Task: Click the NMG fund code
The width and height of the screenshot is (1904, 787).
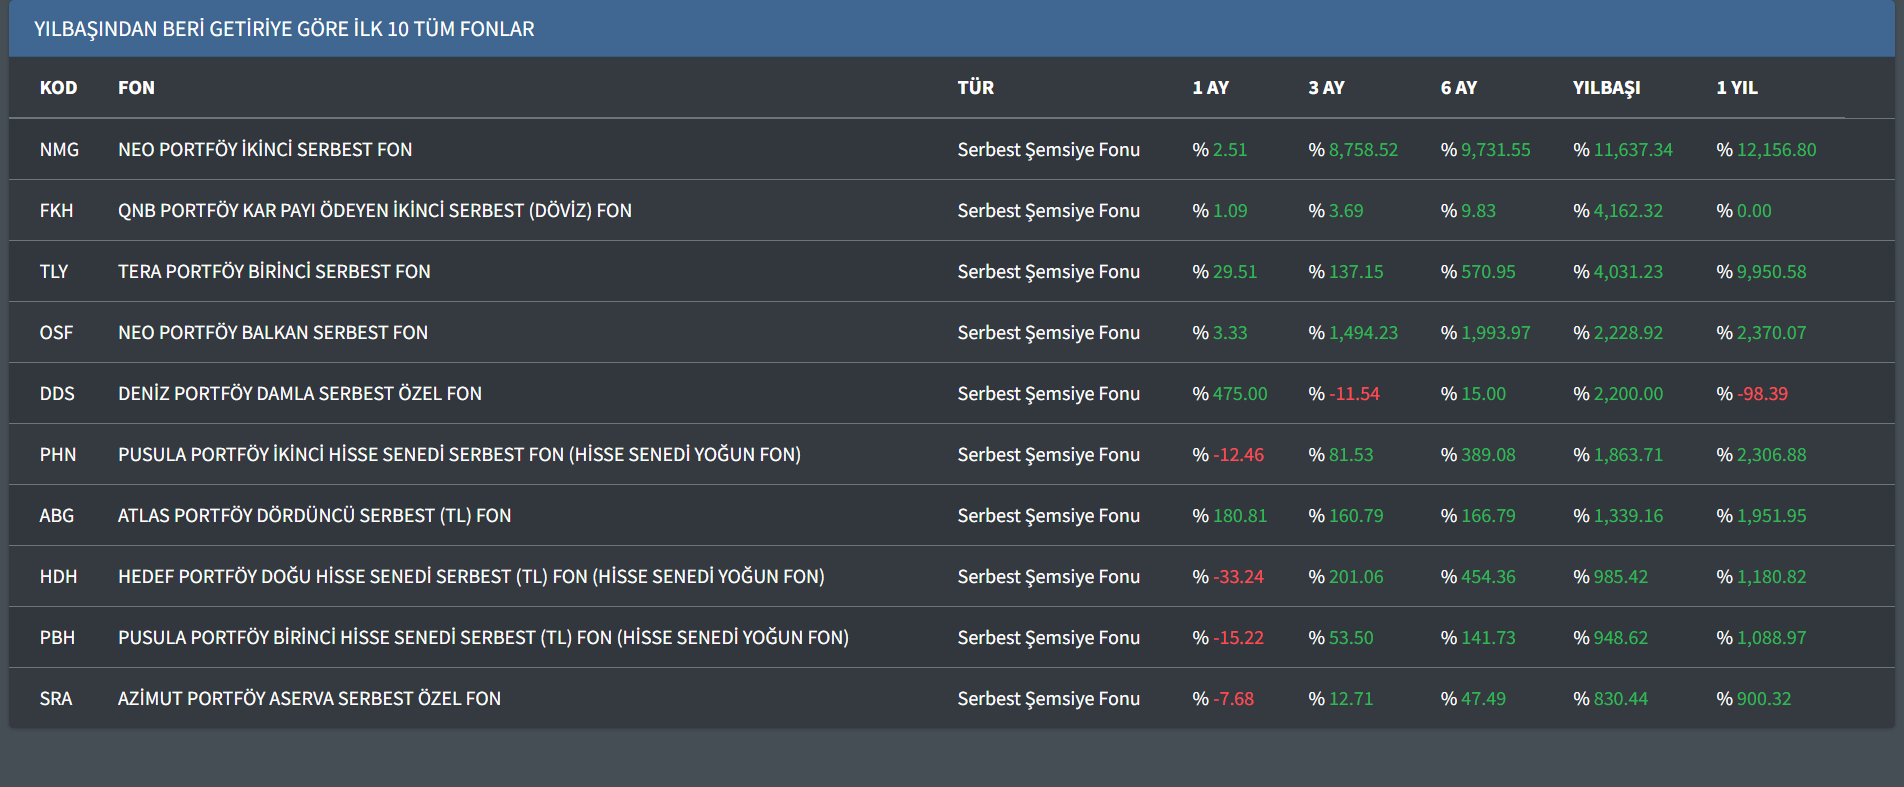Action: tap(59, 150)
